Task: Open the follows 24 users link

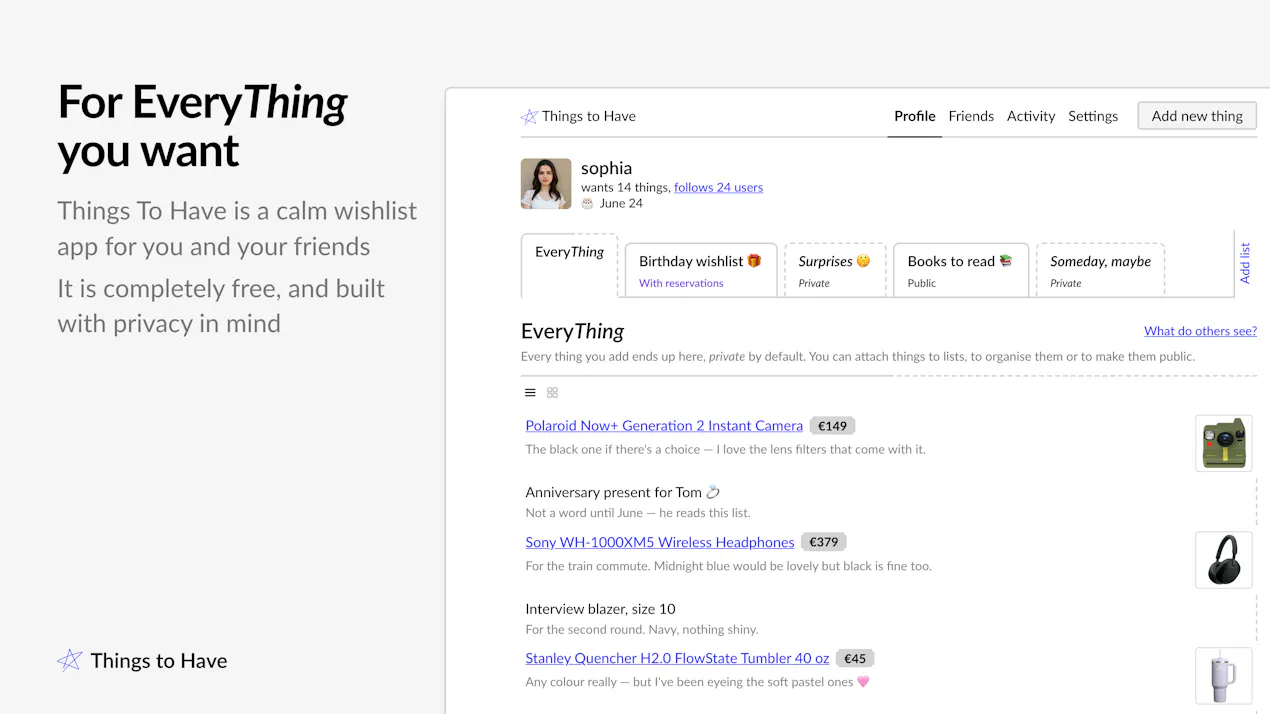Action: (718, 187)
